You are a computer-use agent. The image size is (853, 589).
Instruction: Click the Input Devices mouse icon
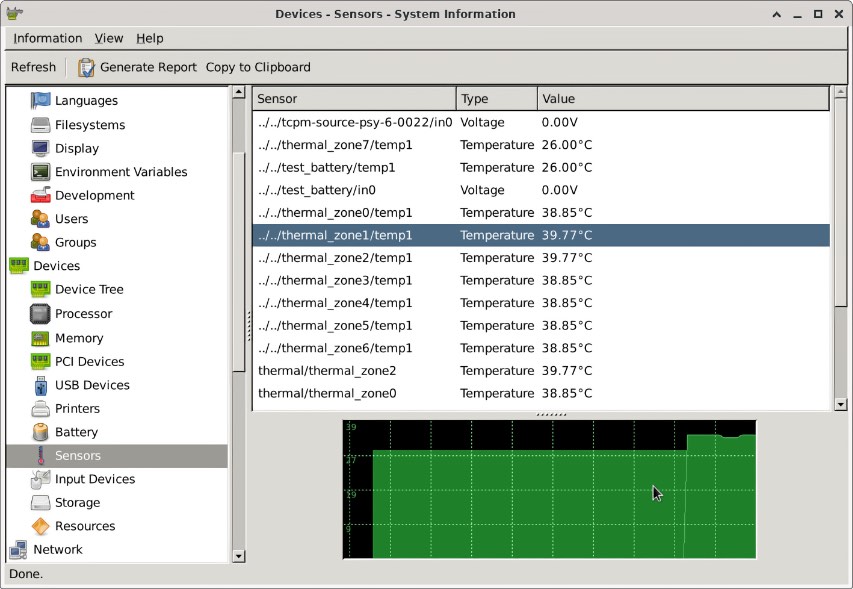(40, 479)
